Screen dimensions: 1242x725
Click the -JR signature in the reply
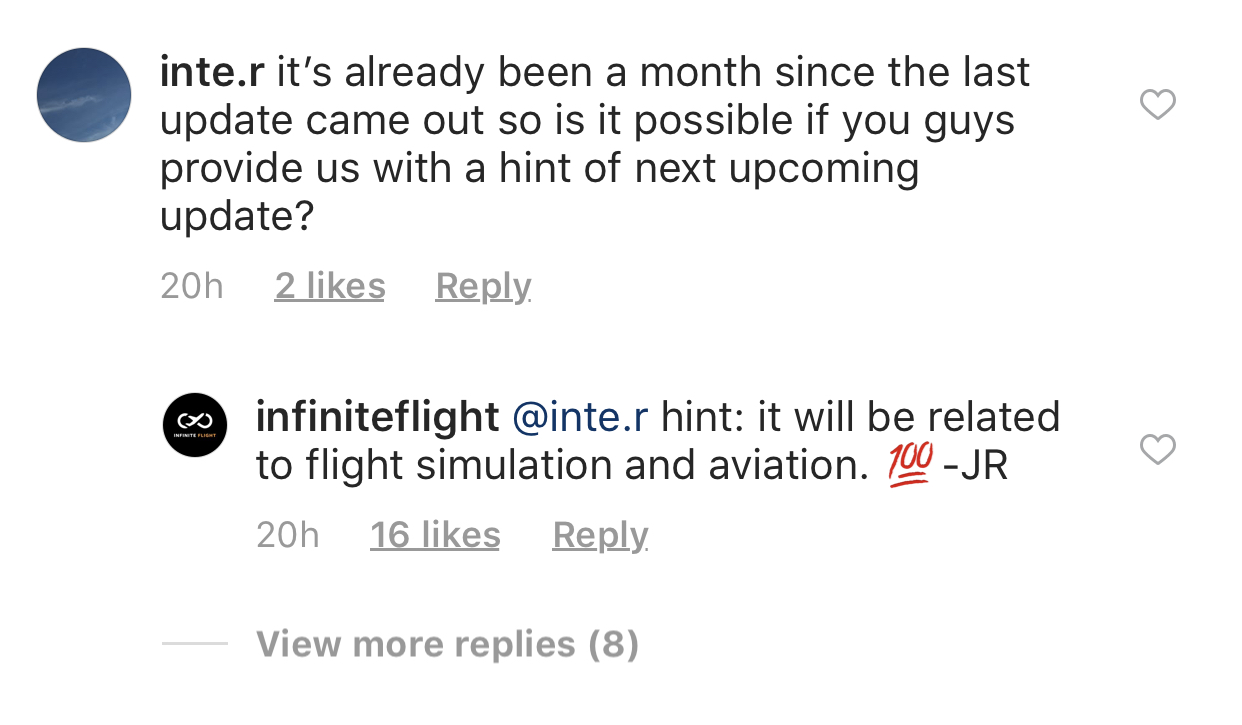(x=975, y=467)
